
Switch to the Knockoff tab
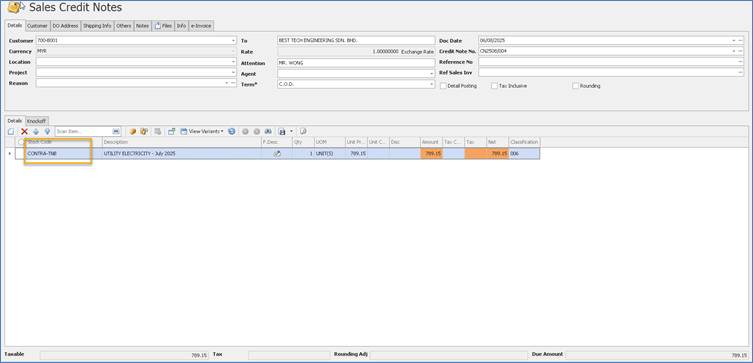36,121
